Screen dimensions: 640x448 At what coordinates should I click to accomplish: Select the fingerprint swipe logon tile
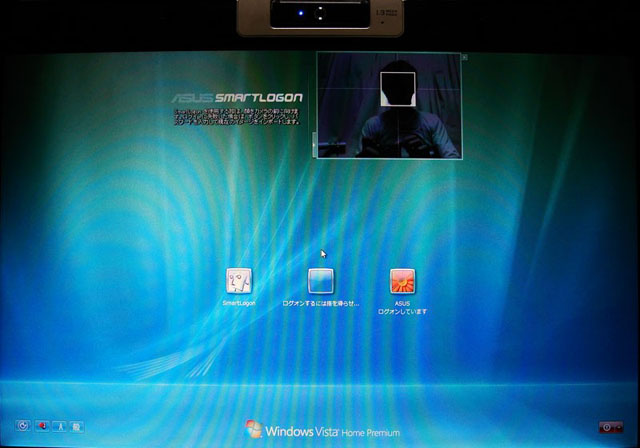321,281
